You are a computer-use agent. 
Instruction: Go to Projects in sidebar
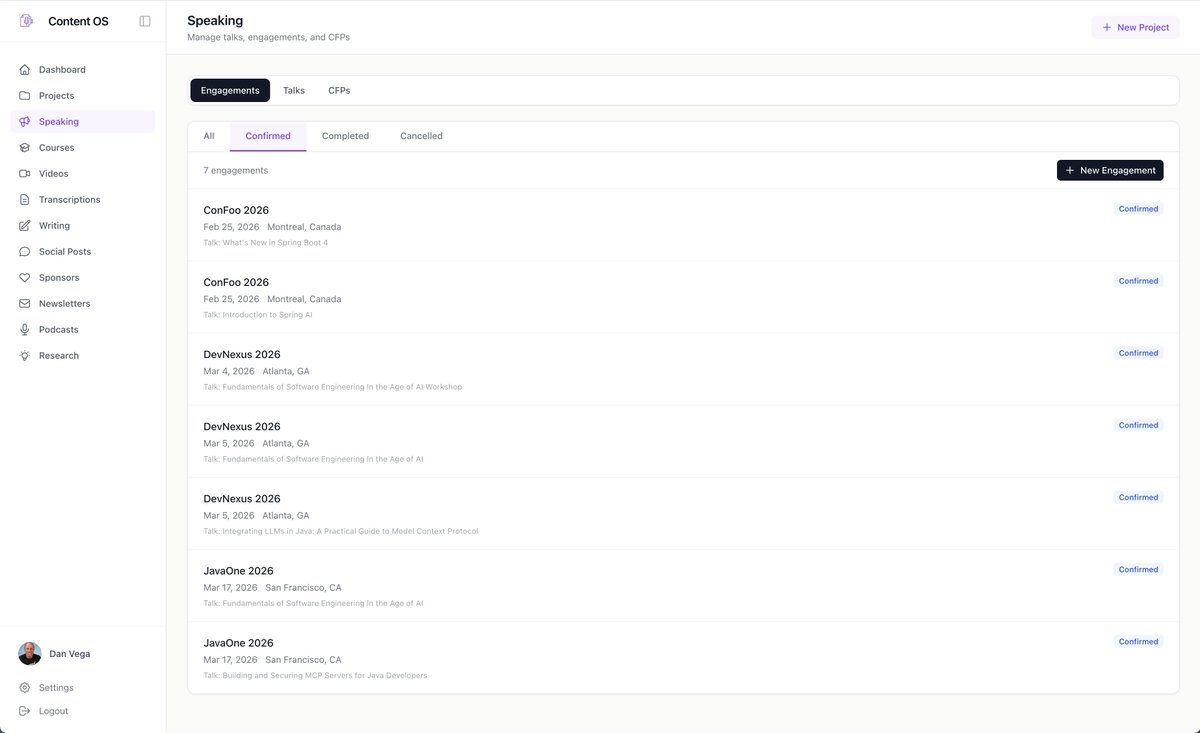tap(83, 96)
